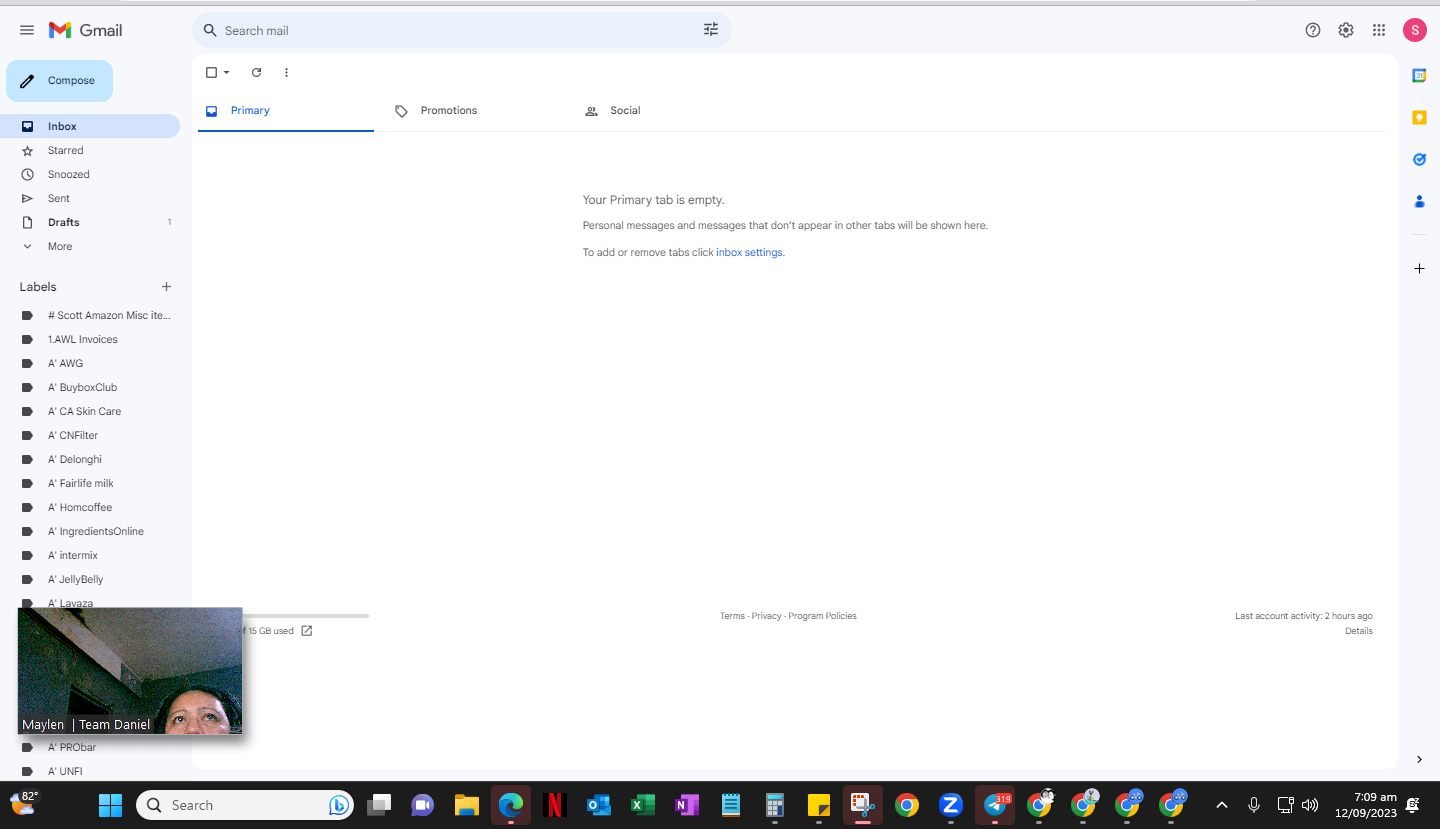
Task: Show hidden icons in system tray
Action: pyautogui.click(x=1221, y=805)
